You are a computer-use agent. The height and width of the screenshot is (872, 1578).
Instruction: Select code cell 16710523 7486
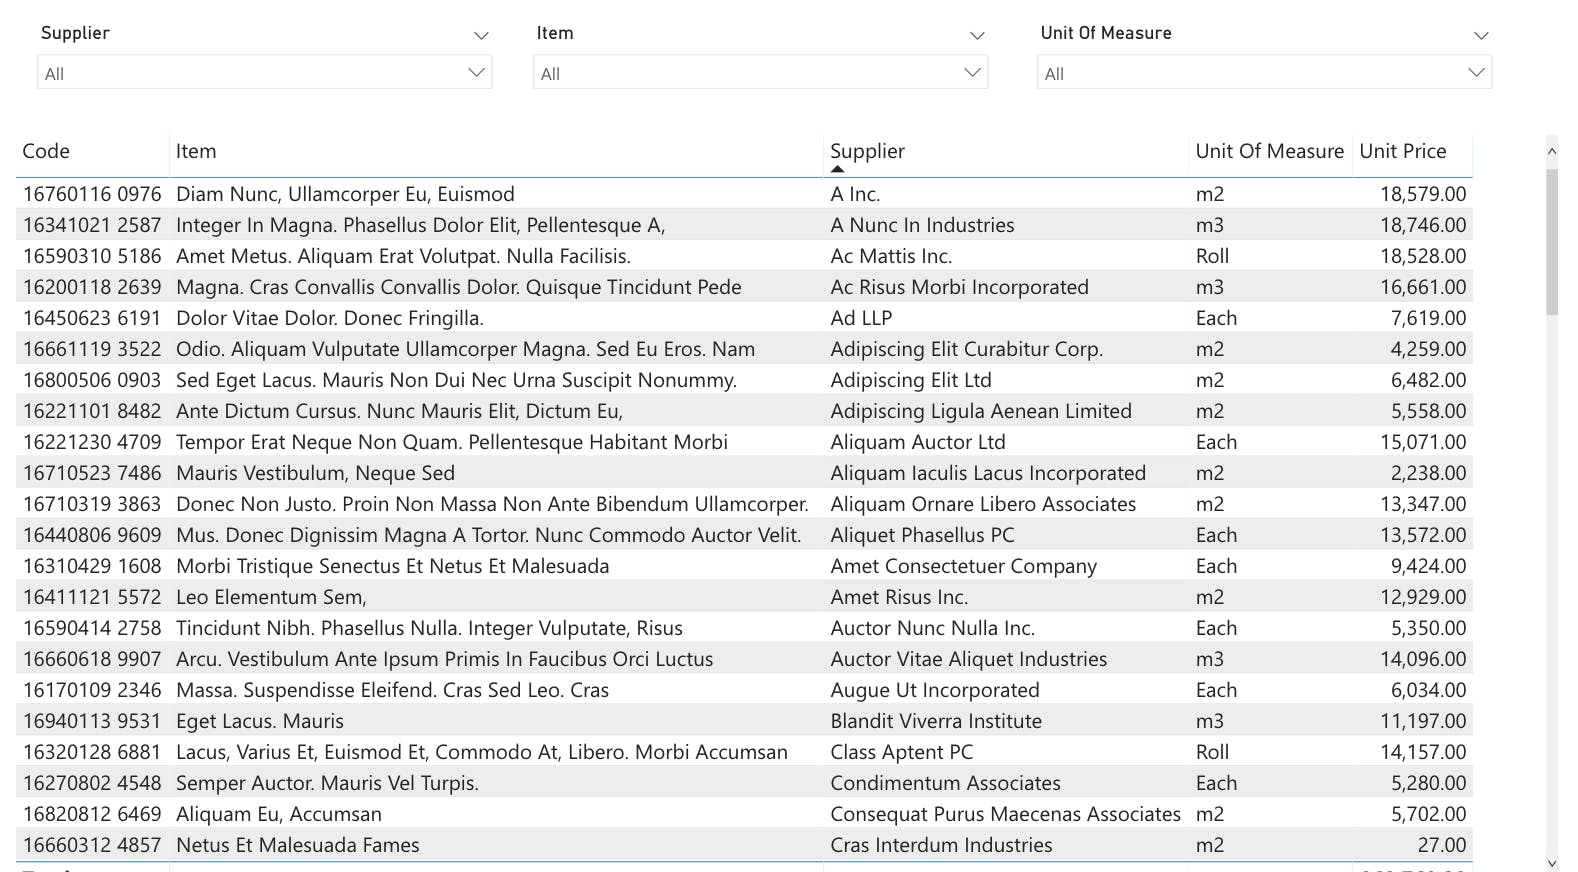tap(92, 473)
